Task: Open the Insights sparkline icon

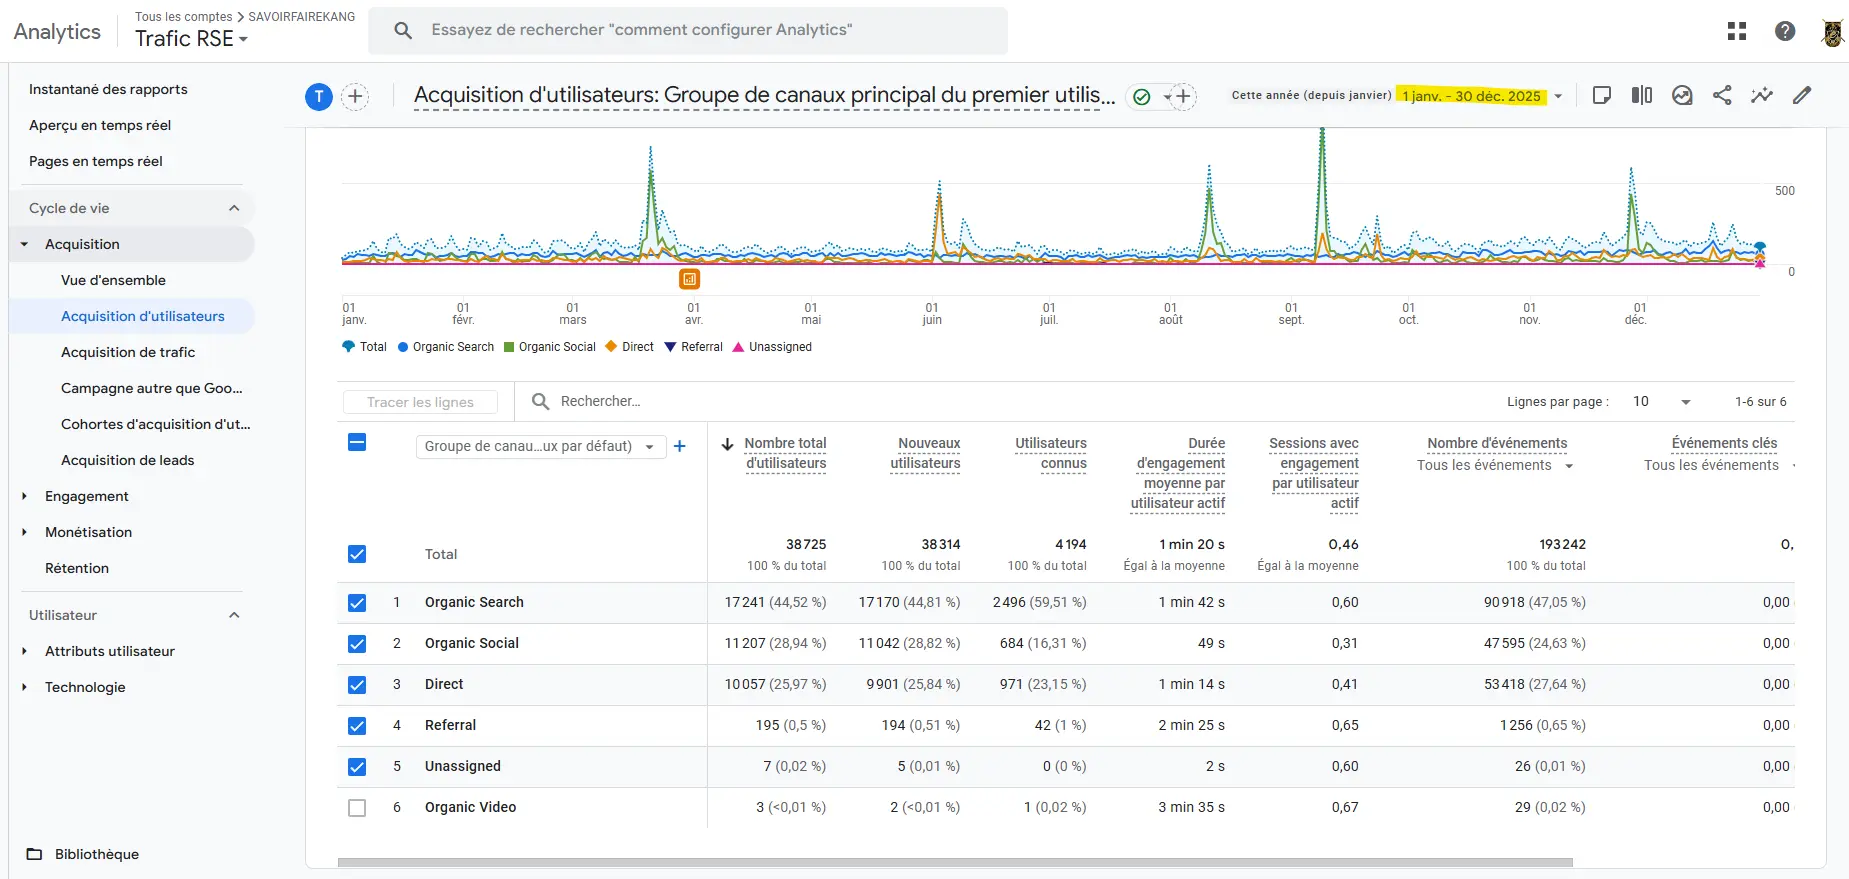Action: pyautogui.click(x=1762, y=95)
